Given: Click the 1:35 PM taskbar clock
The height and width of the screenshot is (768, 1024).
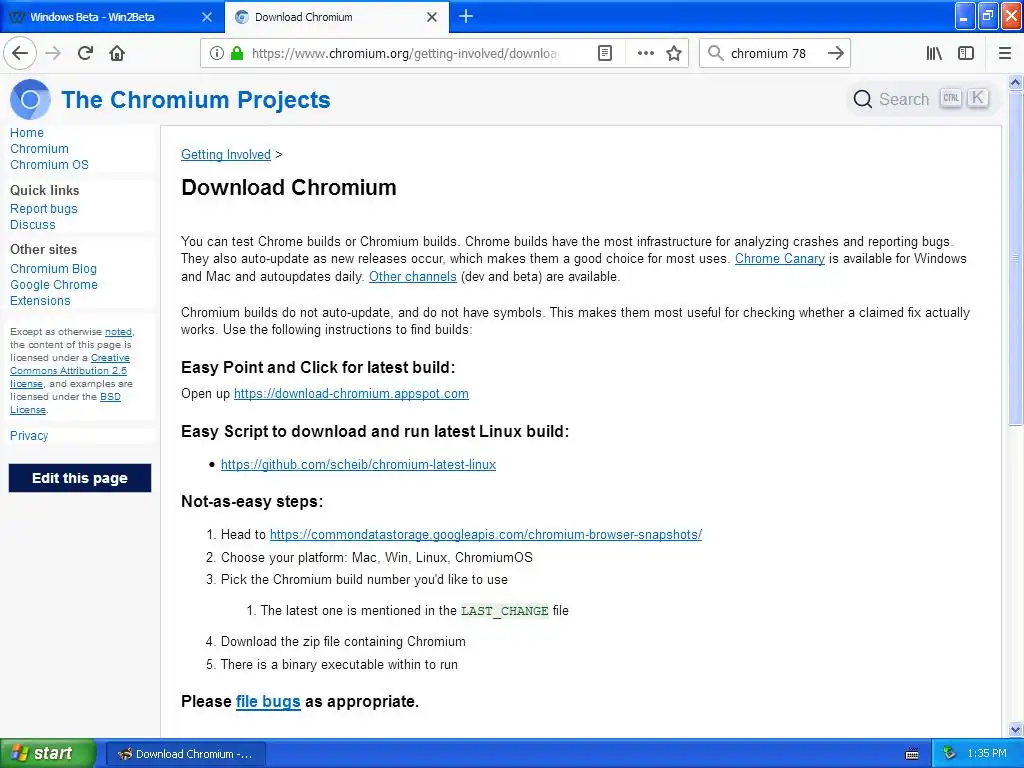Looking at the screenshot, I should pyautogui.click(x=987, y=754).
